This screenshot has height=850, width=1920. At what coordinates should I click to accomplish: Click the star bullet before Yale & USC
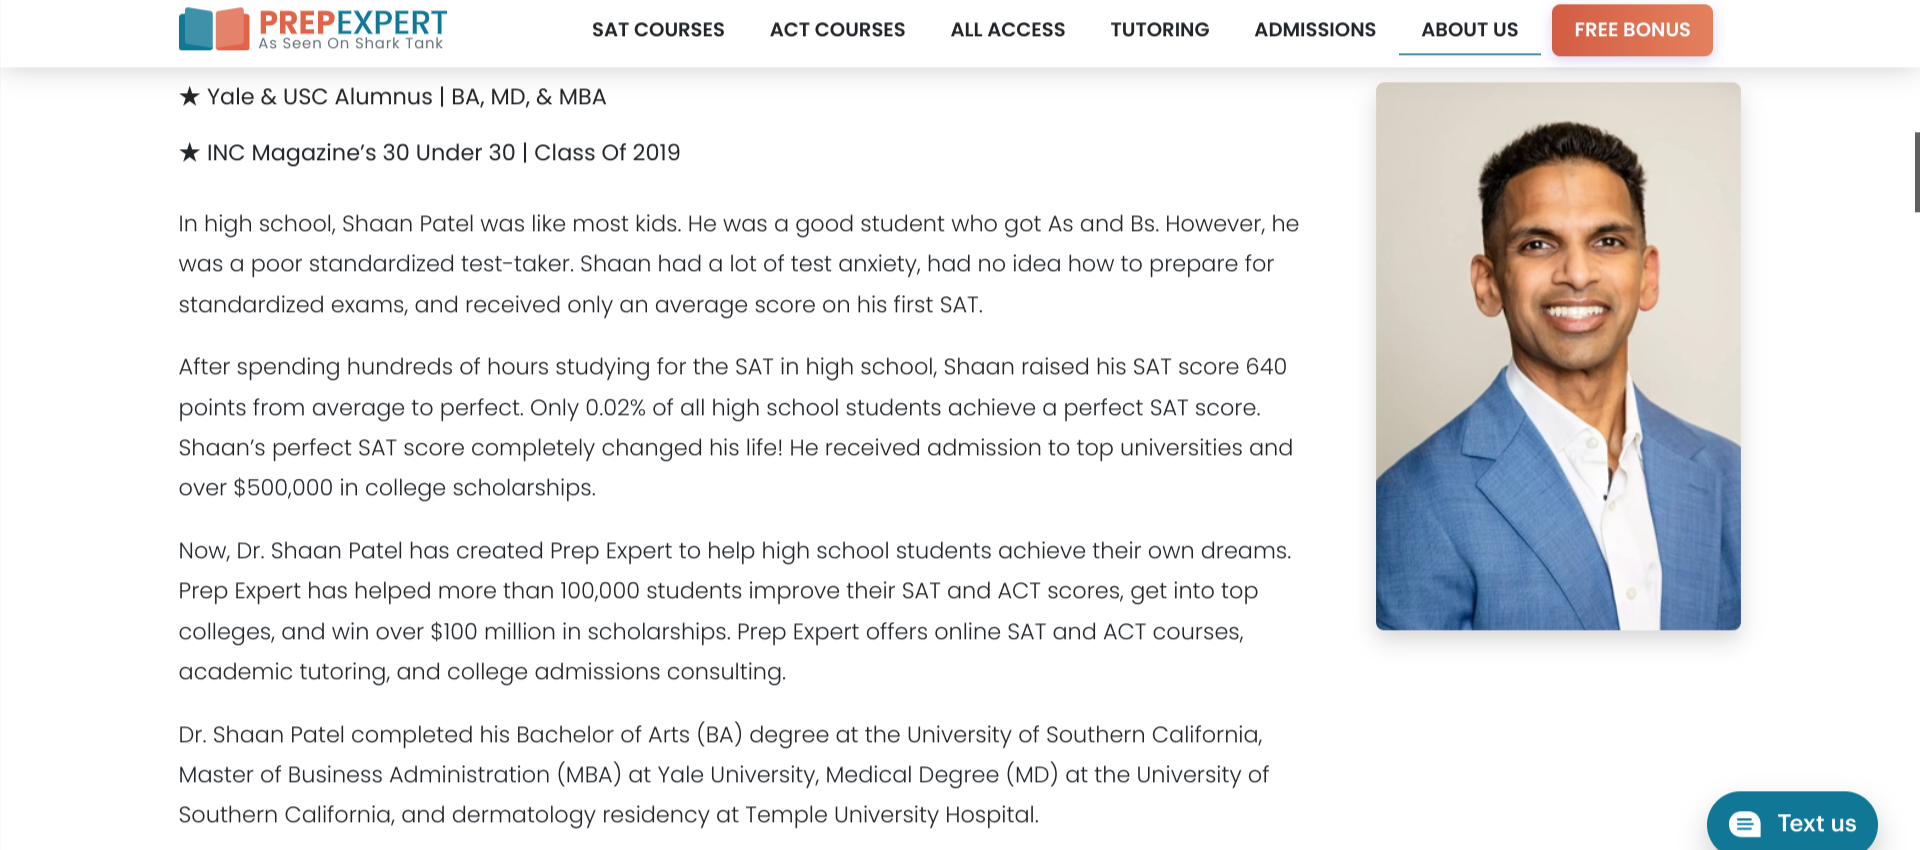tap(189, 97)
